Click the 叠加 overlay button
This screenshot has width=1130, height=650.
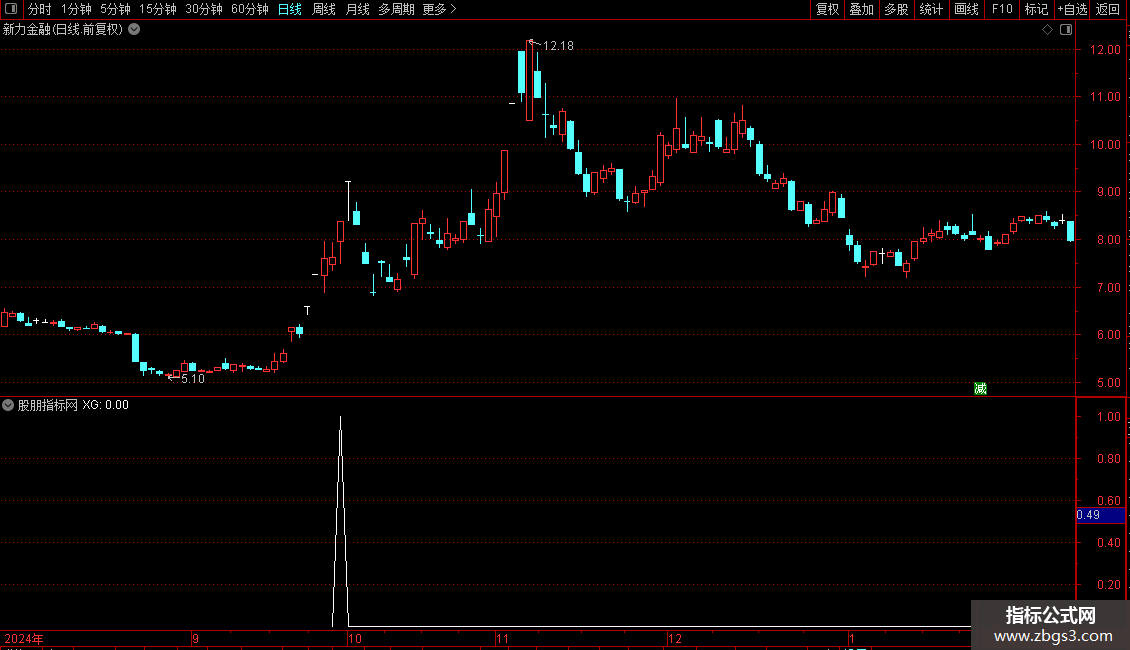(x=862, y=9)
